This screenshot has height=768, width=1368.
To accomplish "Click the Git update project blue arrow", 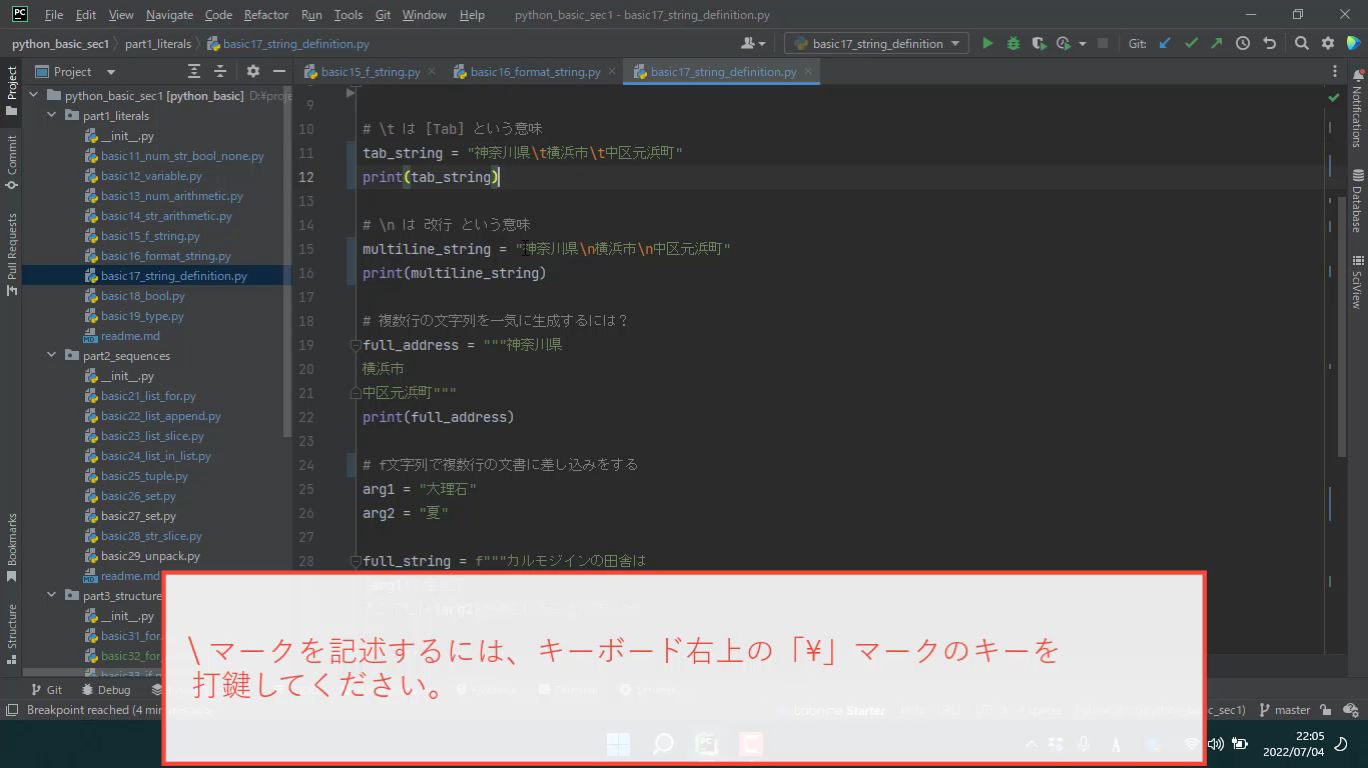I will coord(1164,43).
